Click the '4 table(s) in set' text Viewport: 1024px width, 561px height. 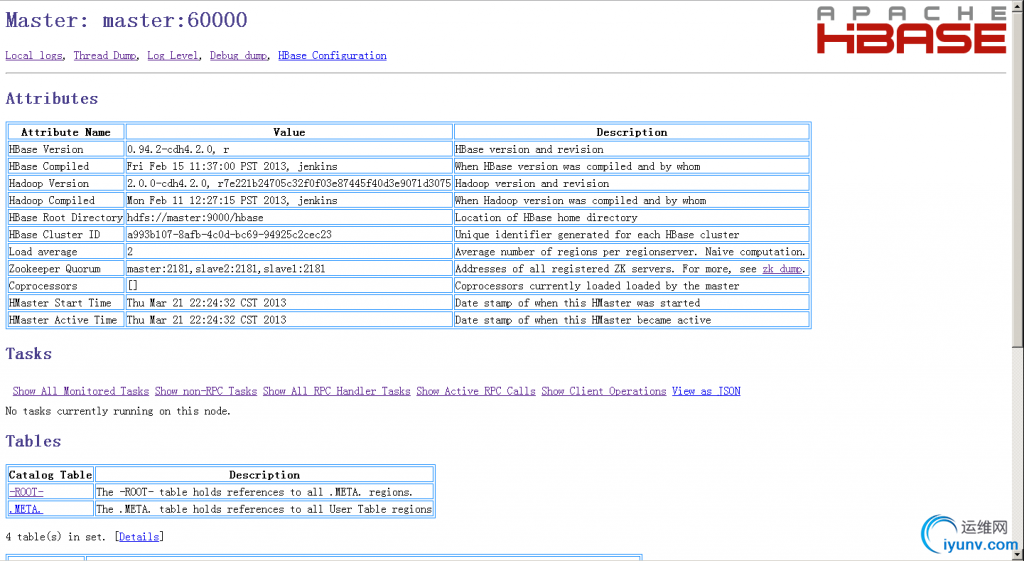(58, 536)
